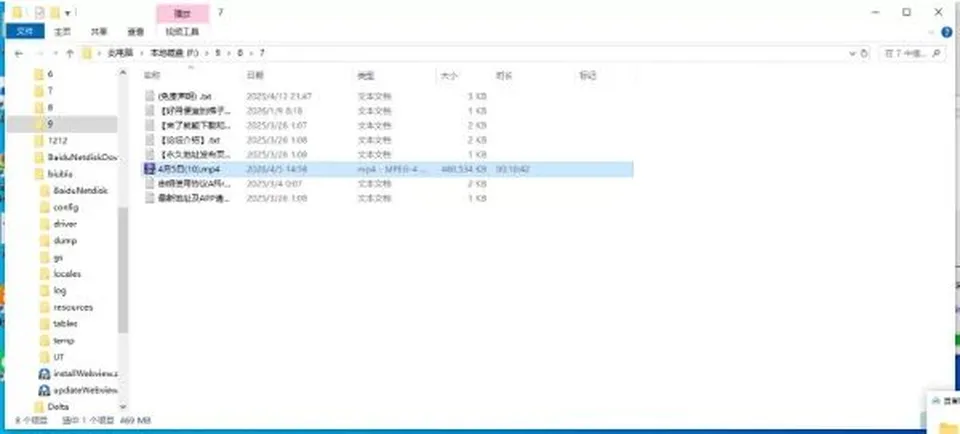
Task: Click the mp4 video file icon
Action: click(149, 169)
